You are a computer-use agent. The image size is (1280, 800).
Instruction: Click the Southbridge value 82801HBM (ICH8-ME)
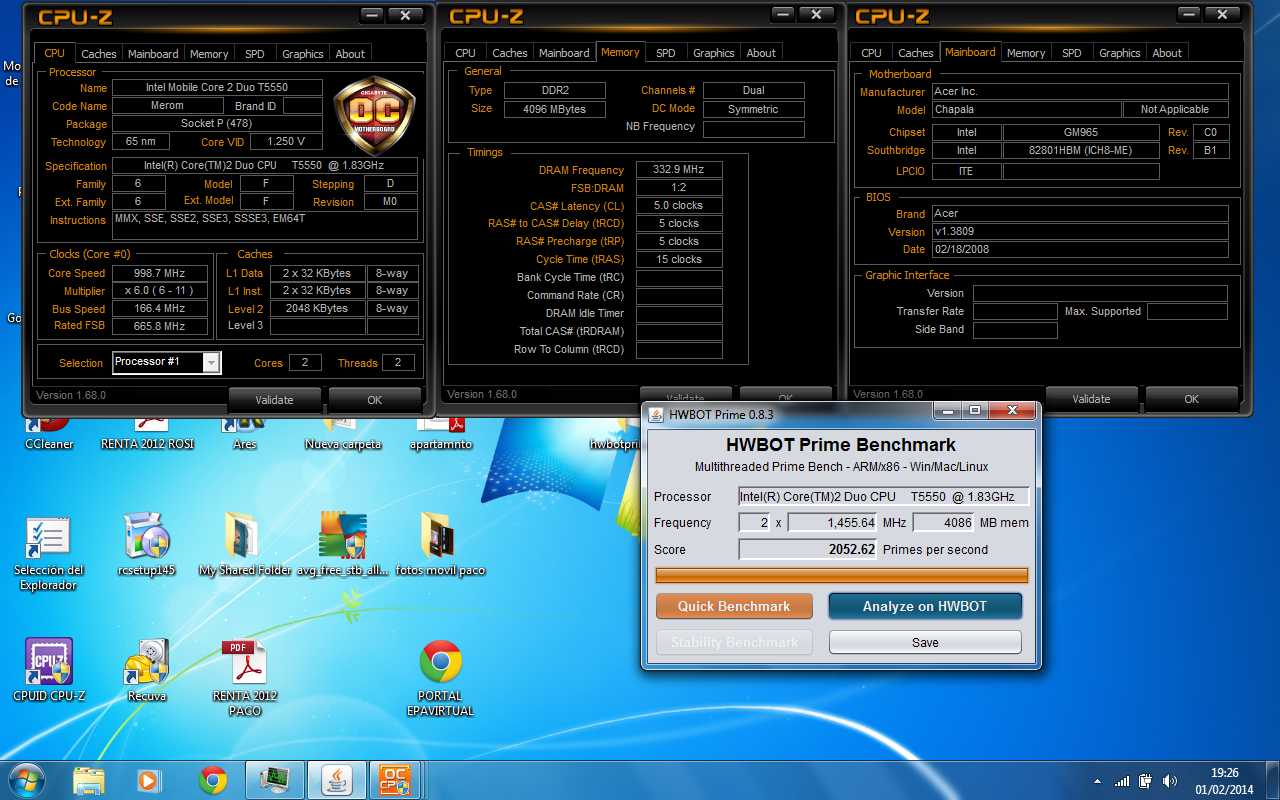click(x=1081, y=150)
